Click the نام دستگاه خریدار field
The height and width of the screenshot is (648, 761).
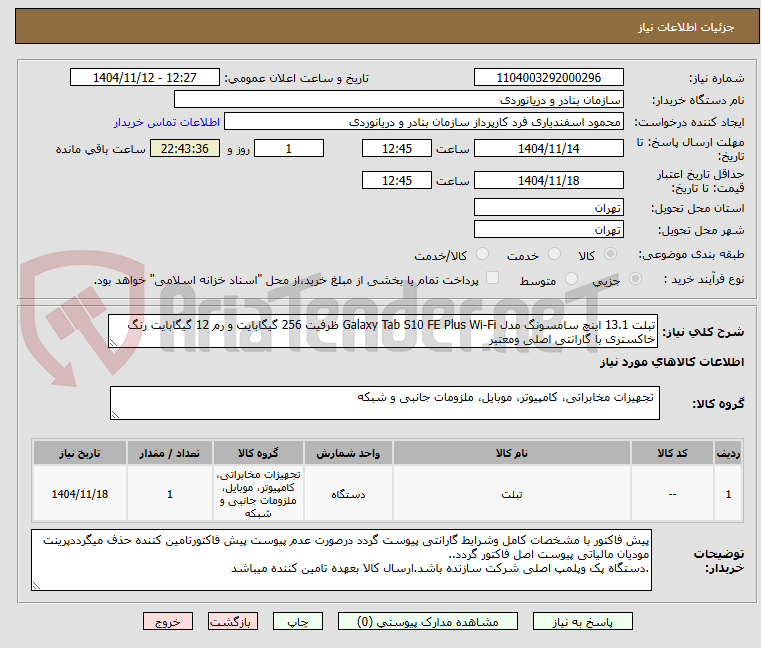point(398,100)
